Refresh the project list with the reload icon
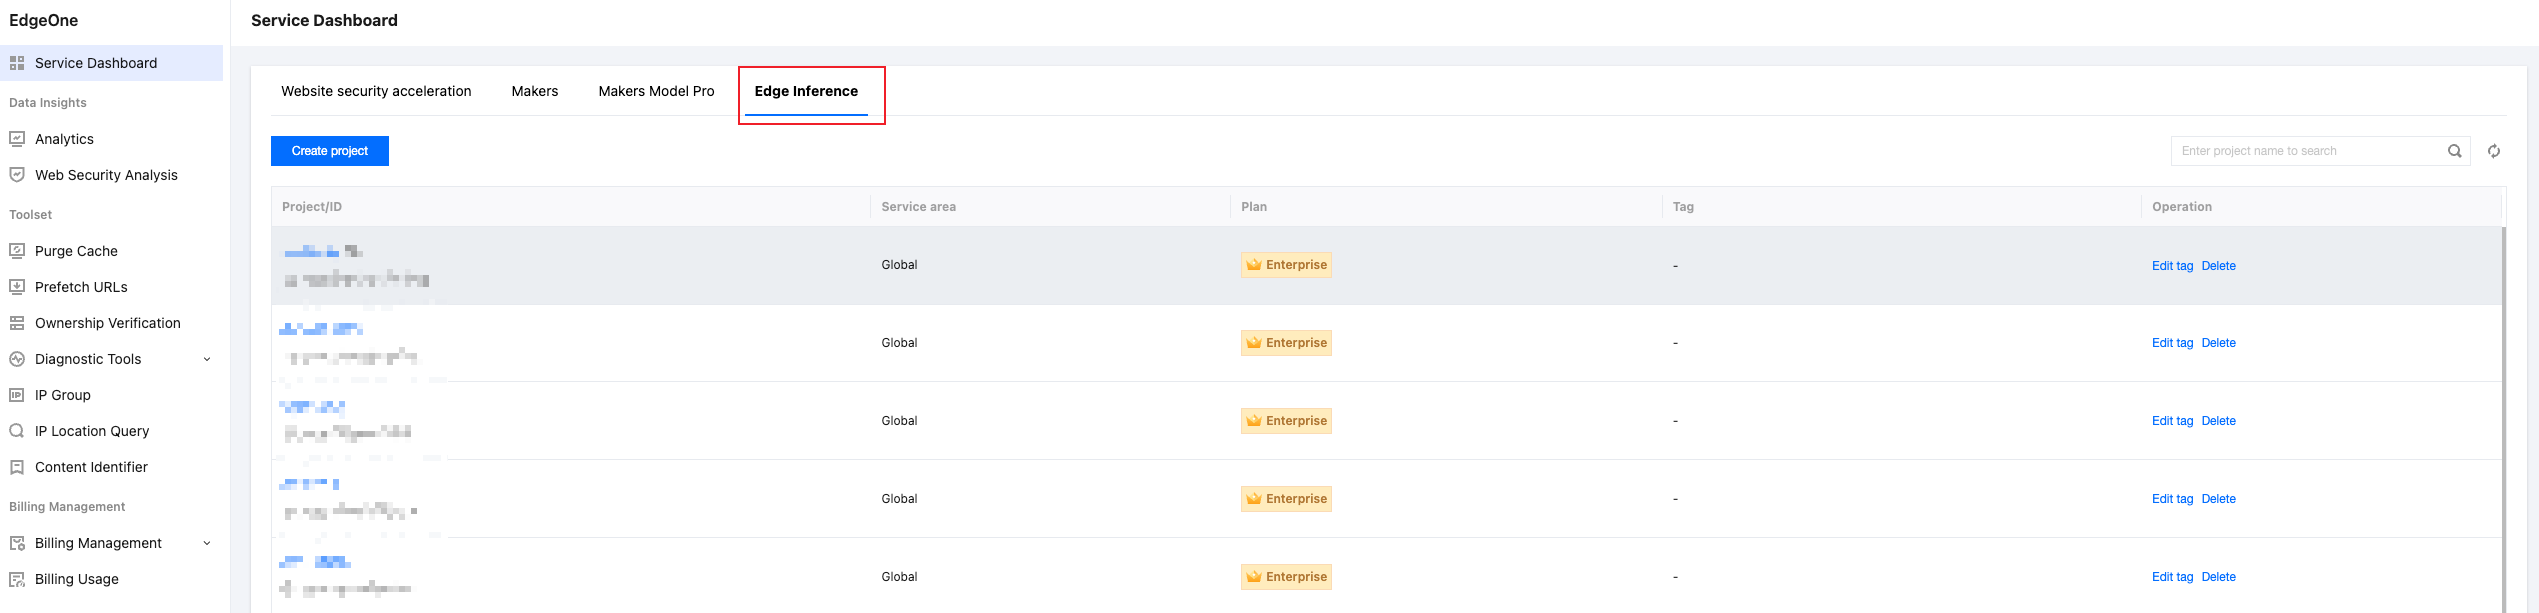 2494,151
